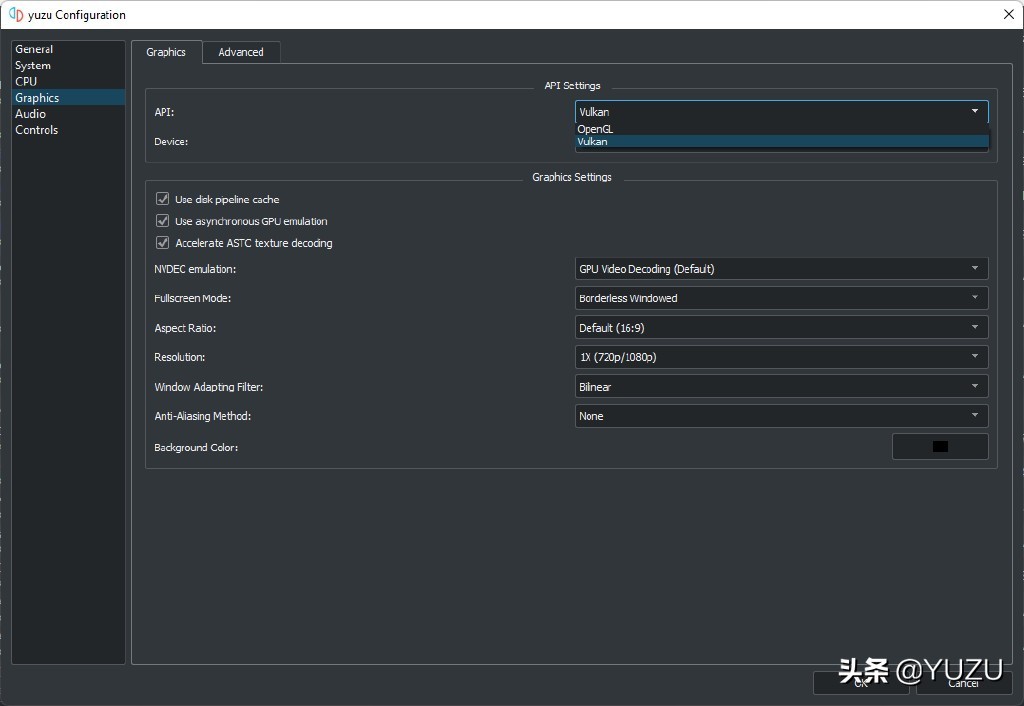The image size is (1024, 706).
Task: Open Anti-Aliasing Method dropdown
Action: (x=780, y=416)
